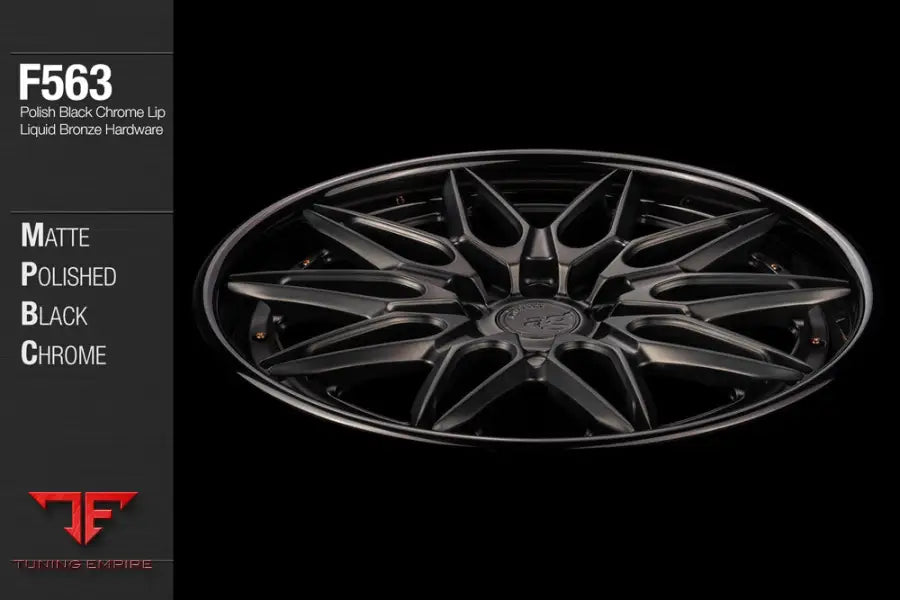
Task: Click the Liquid Bronze Hardware text
Action: click(x=93, y=128)
